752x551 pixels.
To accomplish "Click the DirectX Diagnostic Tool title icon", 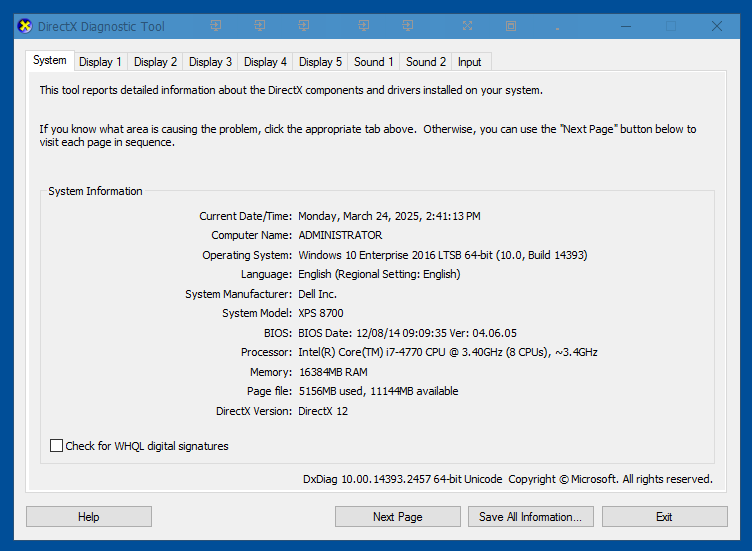I will point(25,26).
